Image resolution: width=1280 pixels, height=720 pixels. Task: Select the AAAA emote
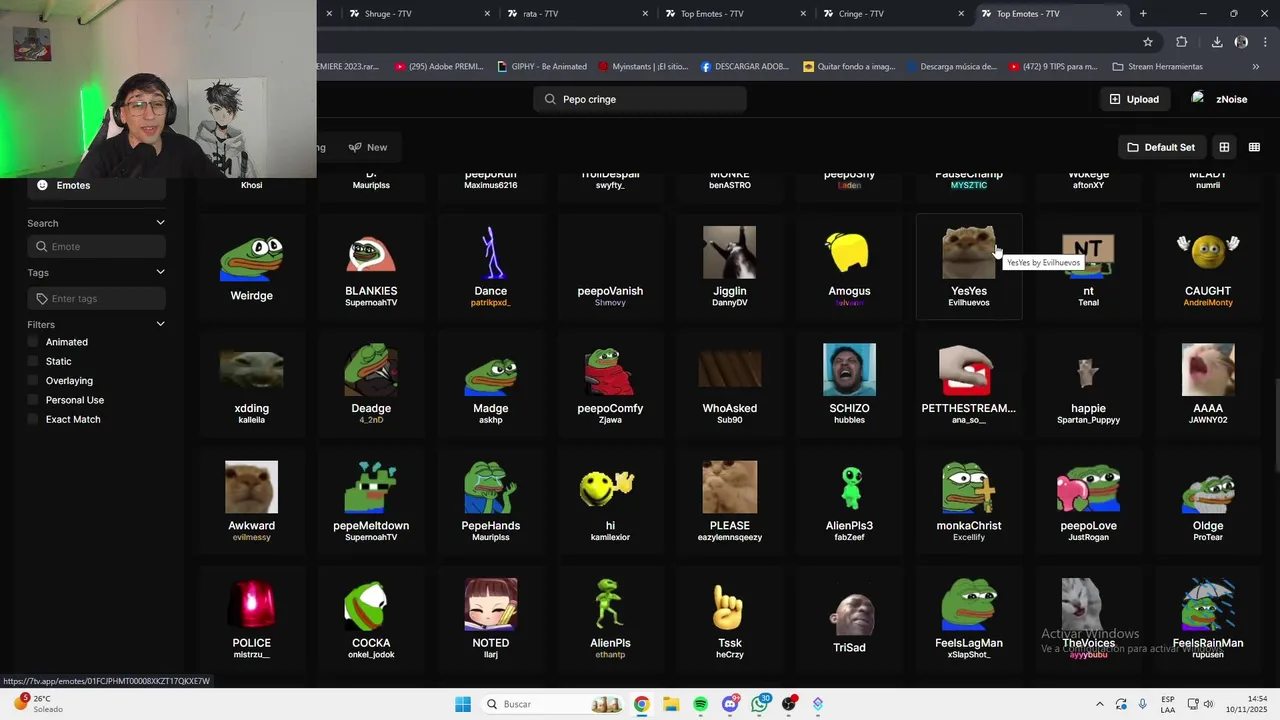(1208, 383)
